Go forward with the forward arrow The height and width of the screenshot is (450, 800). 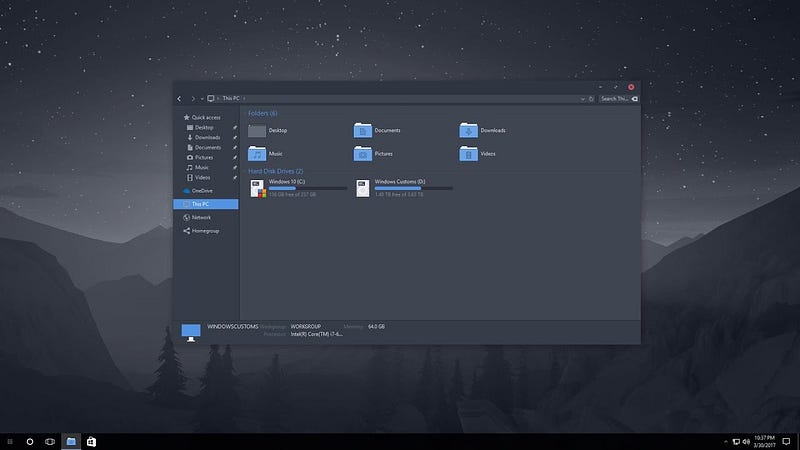click(193, 99)
